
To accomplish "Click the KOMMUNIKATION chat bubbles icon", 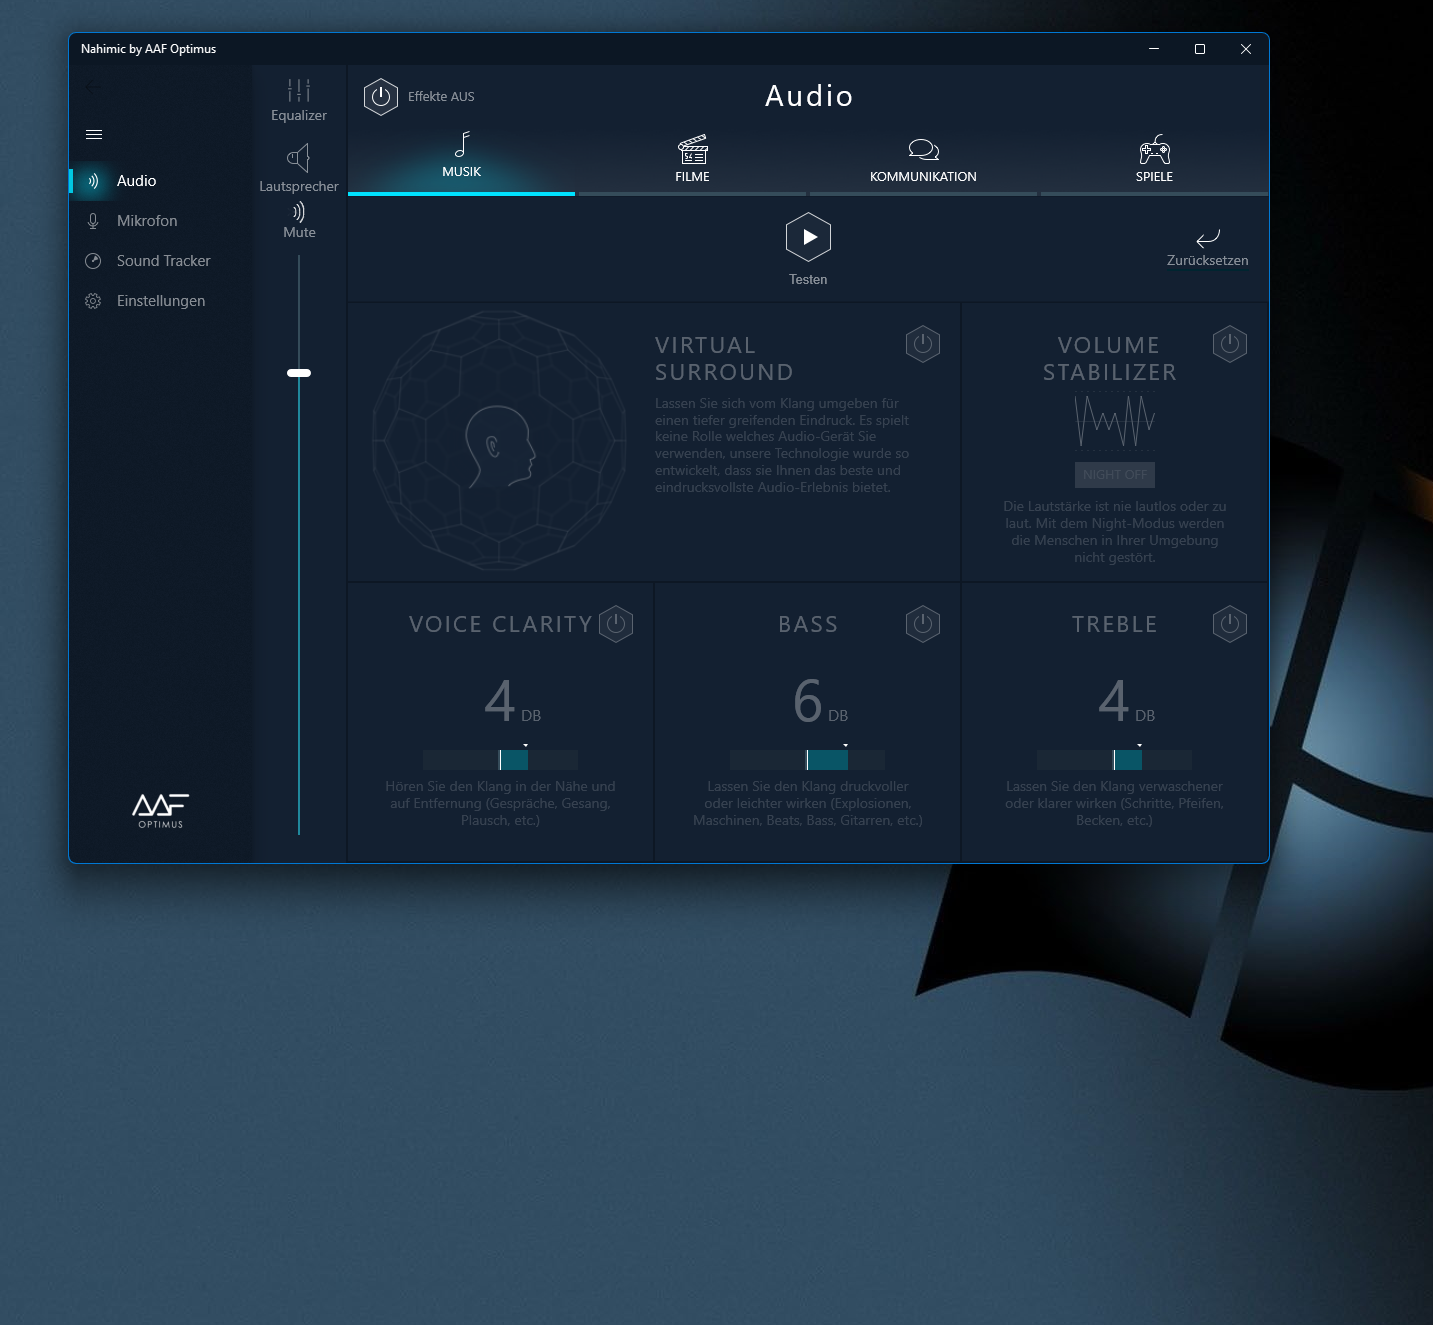I will [923, 150].
